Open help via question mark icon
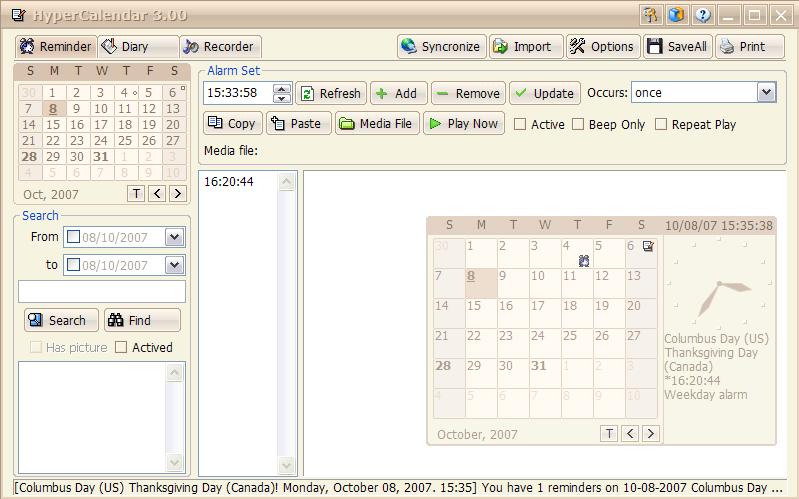The width and height of the screenshot is (799, 499). tap(703, 15)
